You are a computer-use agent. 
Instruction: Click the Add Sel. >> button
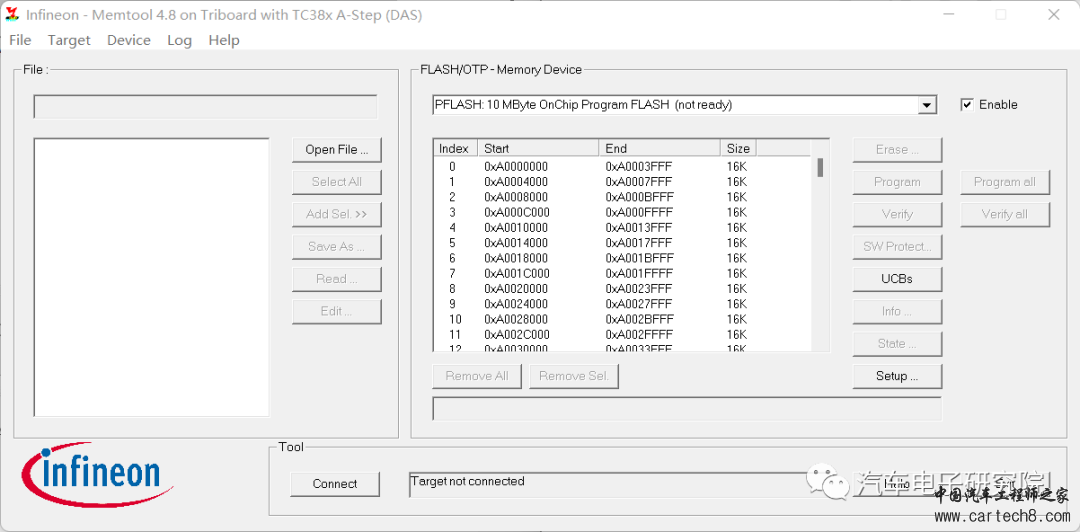click(336, 214)
